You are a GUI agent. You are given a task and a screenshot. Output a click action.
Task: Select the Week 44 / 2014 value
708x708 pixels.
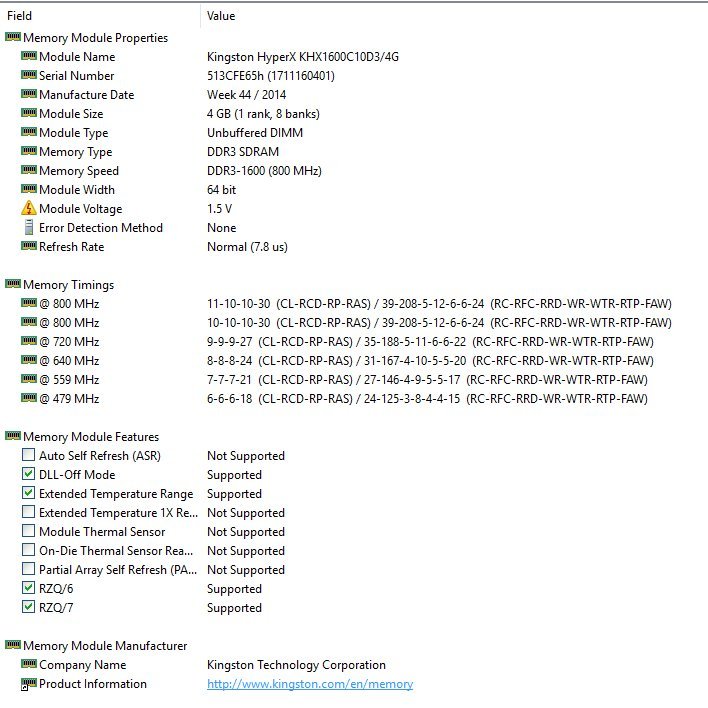tap(247, 94)
